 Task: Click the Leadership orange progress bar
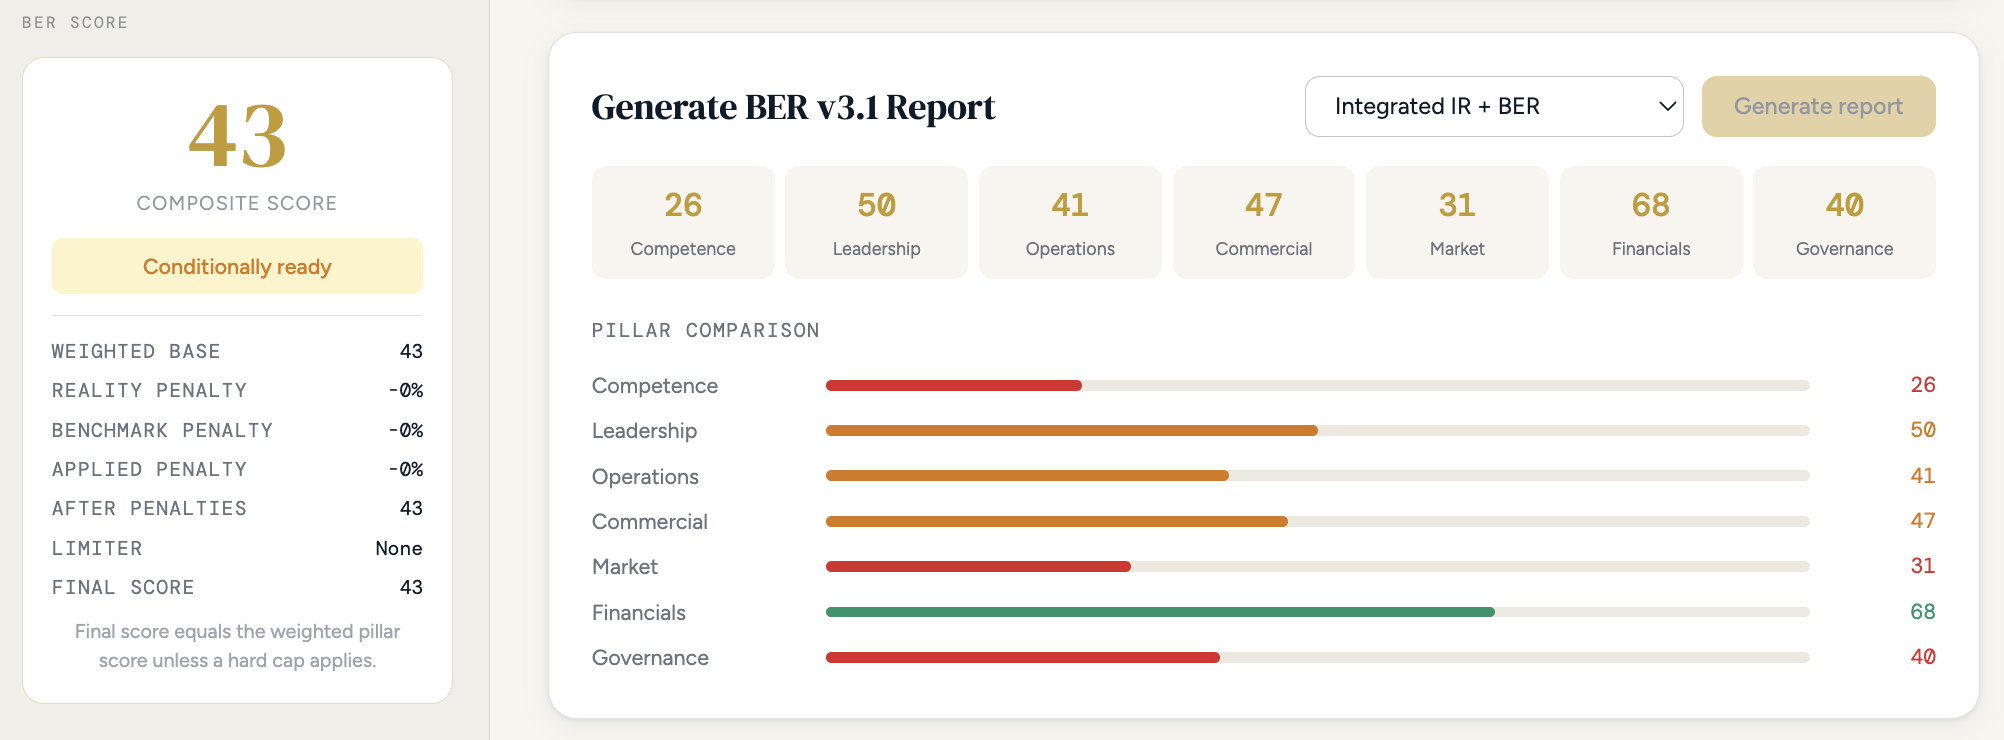tap(1072, 430)
